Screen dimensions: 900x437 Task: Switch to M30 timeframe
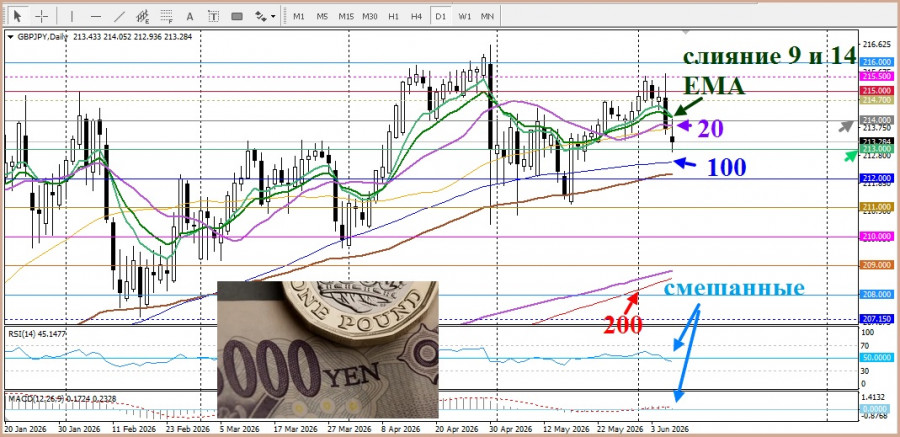(x=370, y=16)
